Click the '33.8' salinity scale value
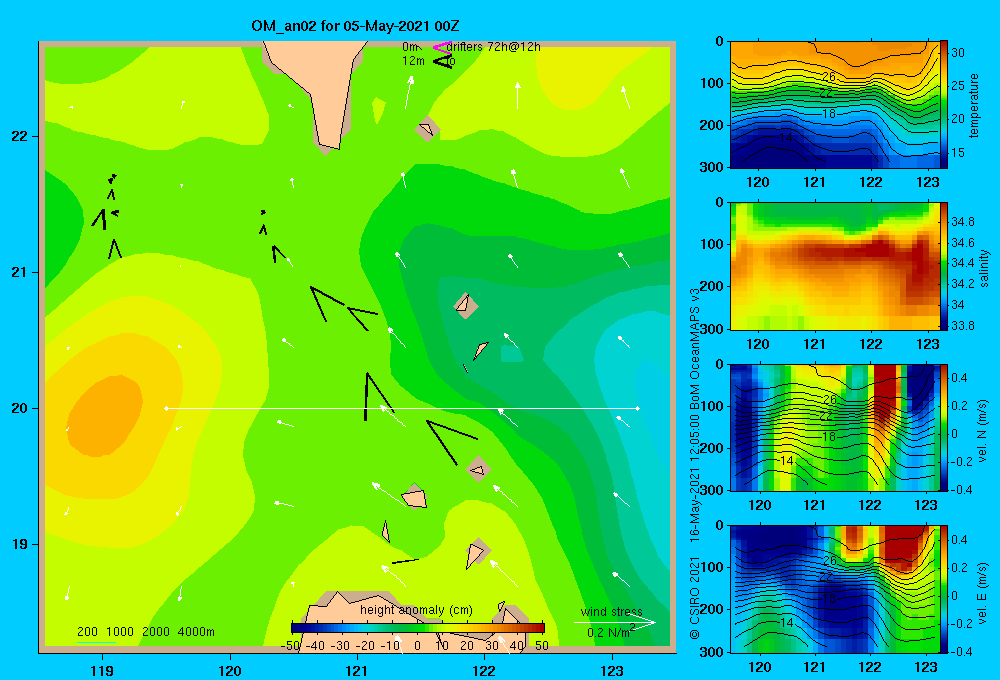 pos(962,325)
